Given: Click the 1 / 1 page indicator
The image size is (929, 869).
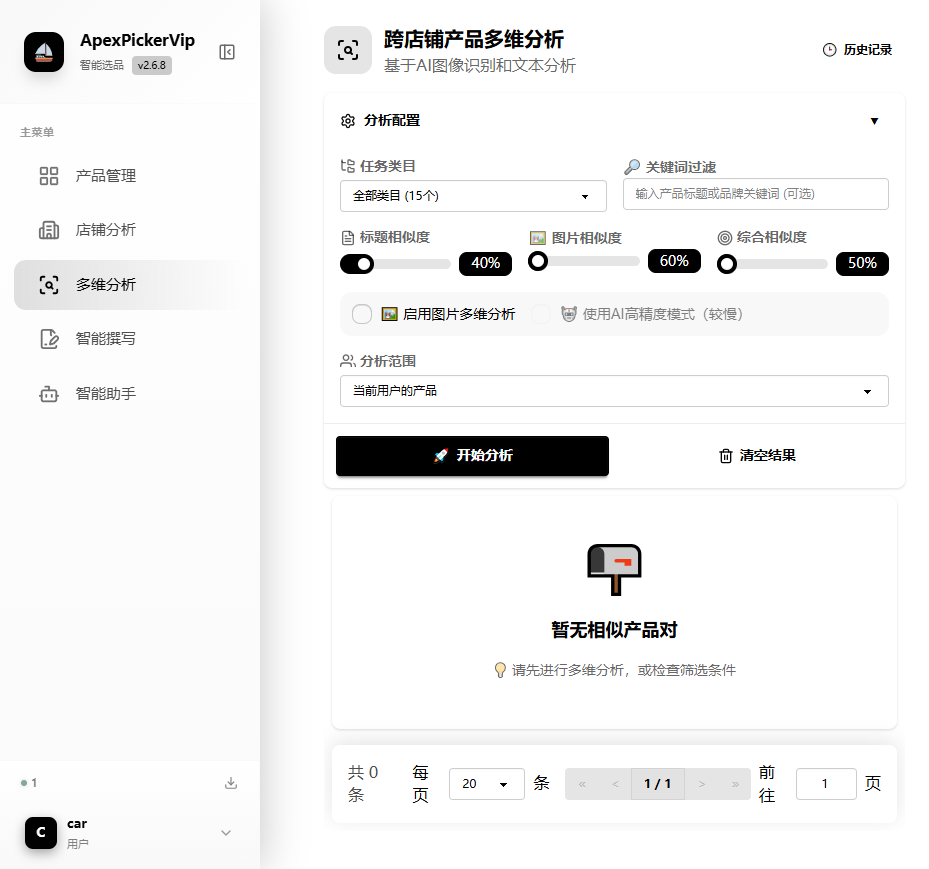Looking at the screenshot, I should pos(658,784).
